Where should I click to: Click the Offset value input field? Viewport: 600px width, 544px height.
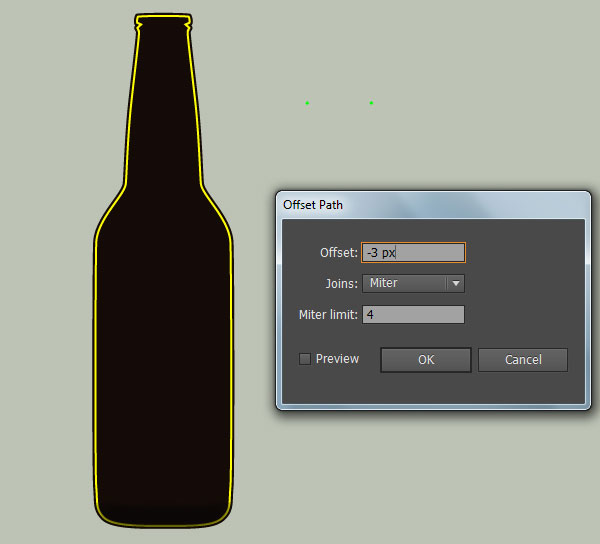(x=413, y=252)
